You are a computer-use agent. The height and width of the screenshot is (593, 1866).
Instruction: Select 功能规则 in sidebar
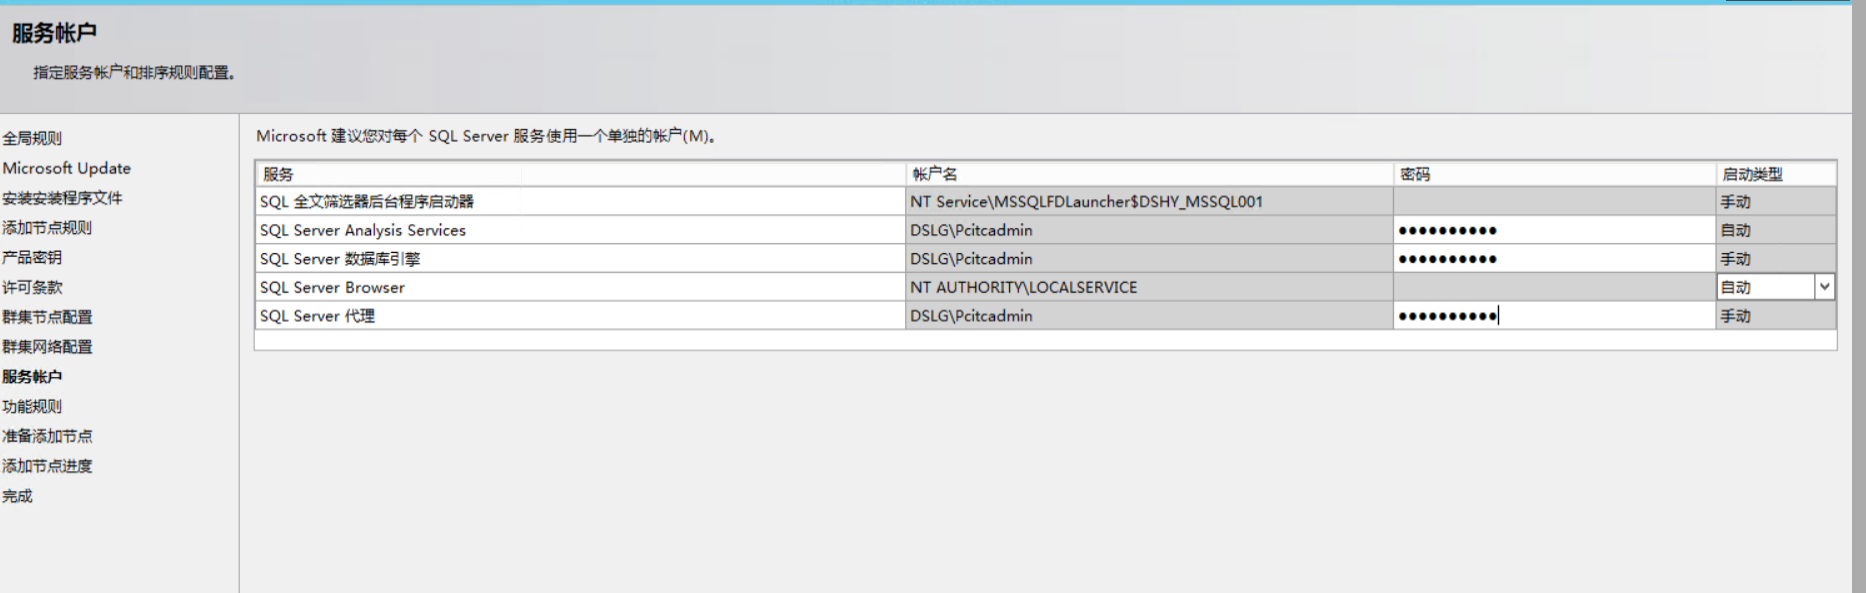coord(32,406)
